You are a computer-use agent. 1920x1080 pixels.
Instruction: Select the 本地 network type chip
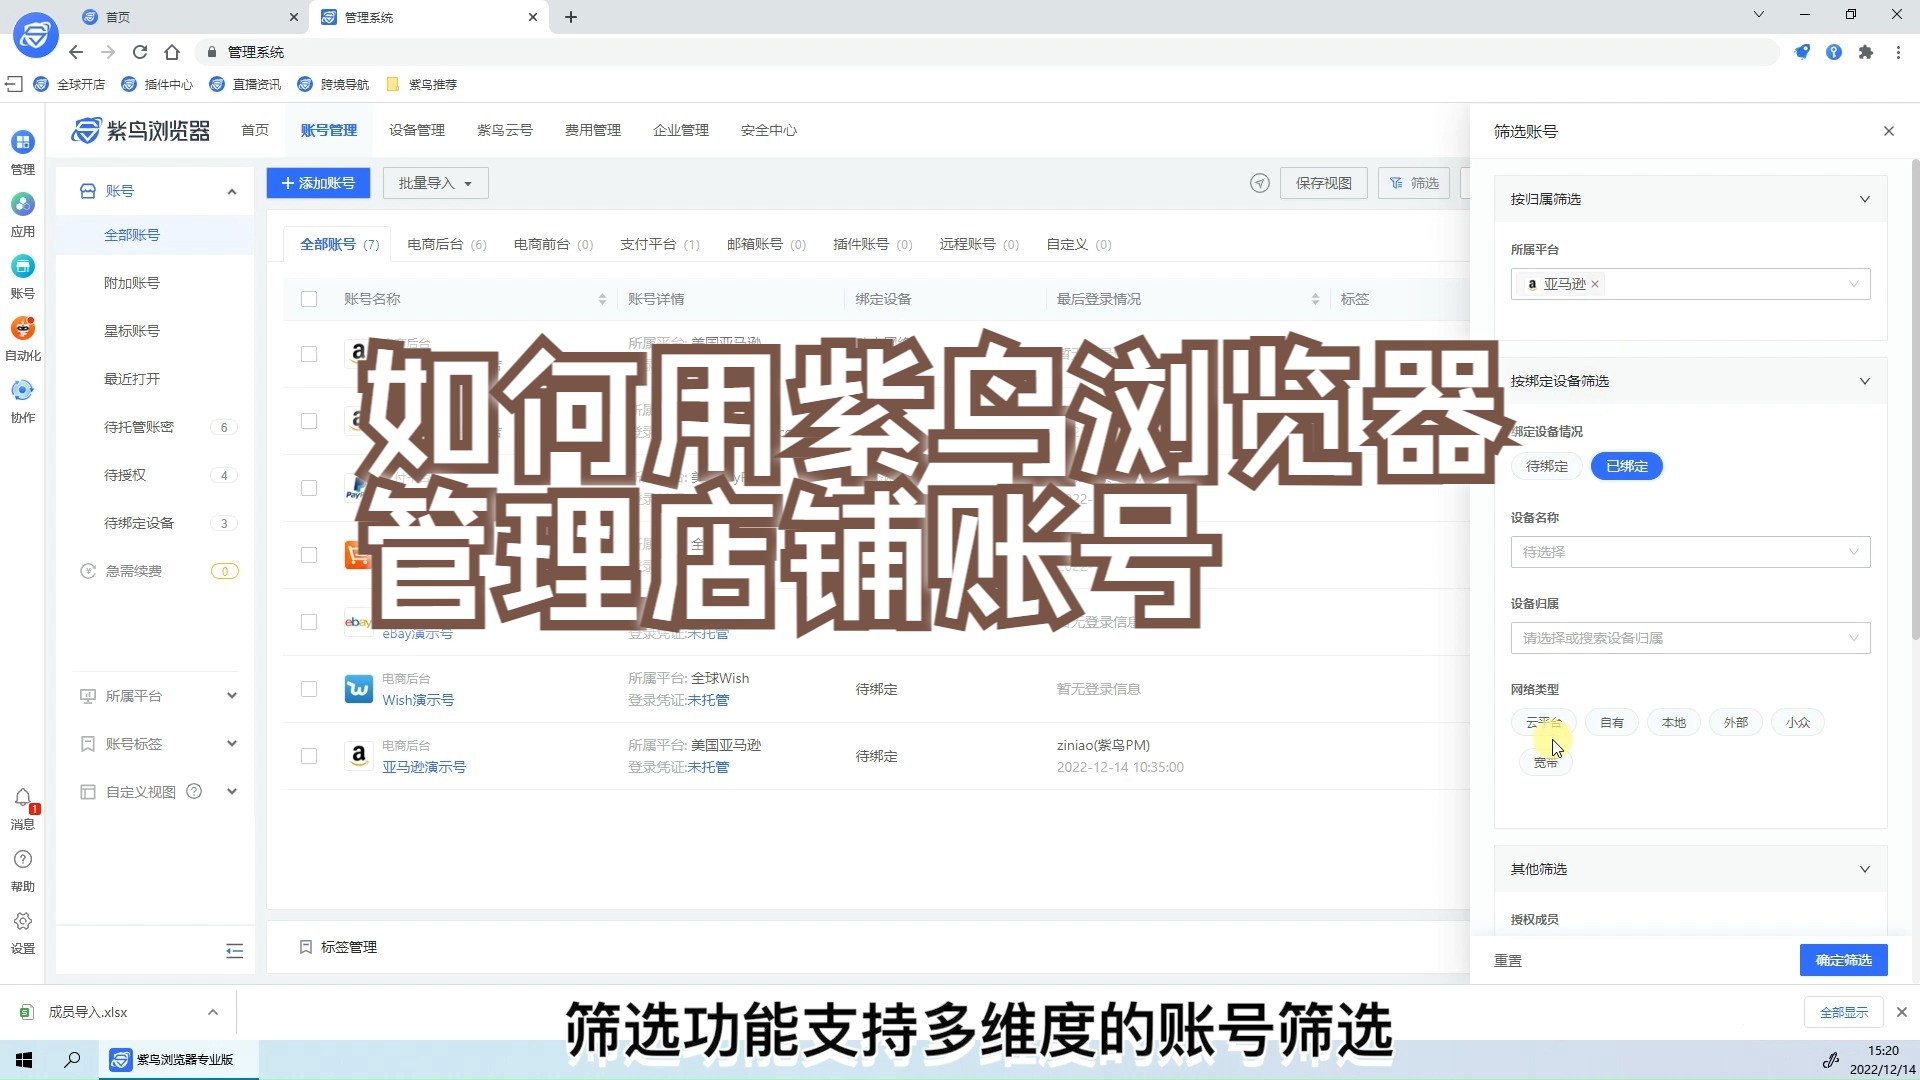click(1674, 722)
